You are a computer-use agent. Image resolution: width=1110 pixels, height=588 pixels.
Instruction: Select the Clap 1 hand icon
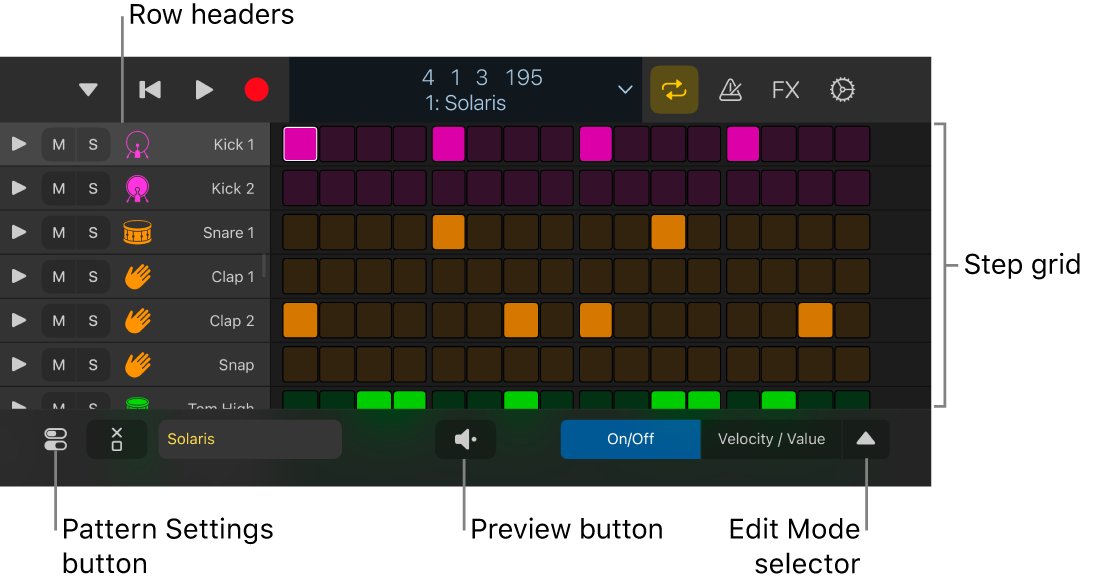[x=137, y=276]
